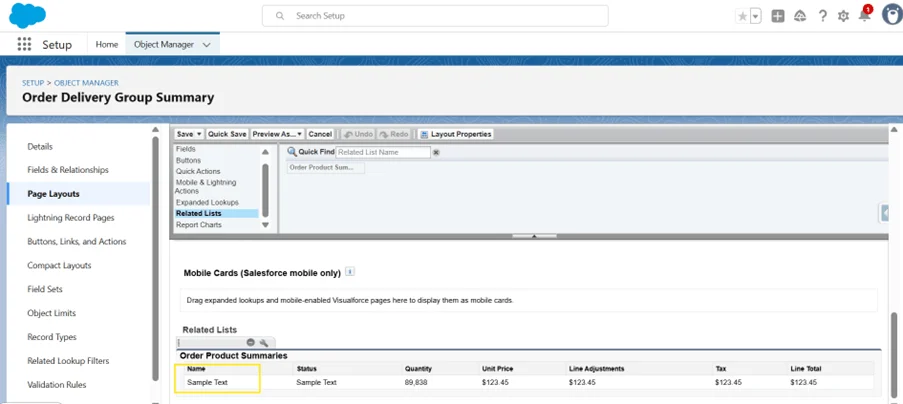
Task: Clear the Quick Find field with X
Action: (x=436, y=153)
